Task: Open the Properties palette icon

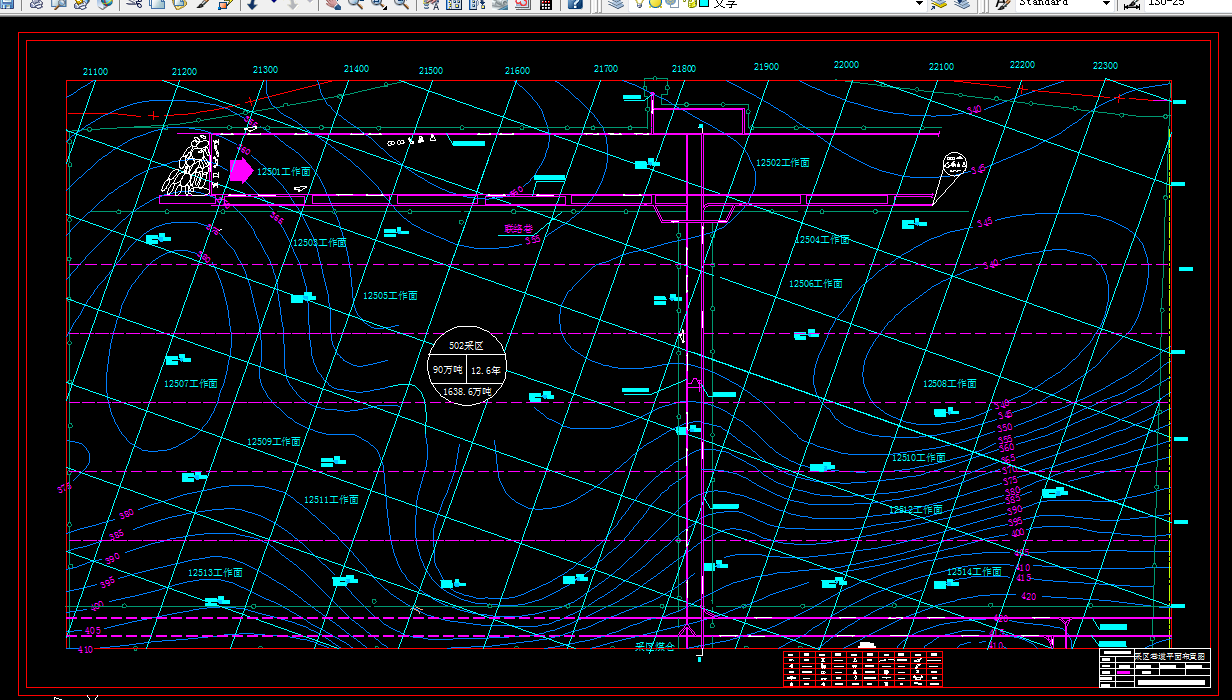Action: coord(431,3)
